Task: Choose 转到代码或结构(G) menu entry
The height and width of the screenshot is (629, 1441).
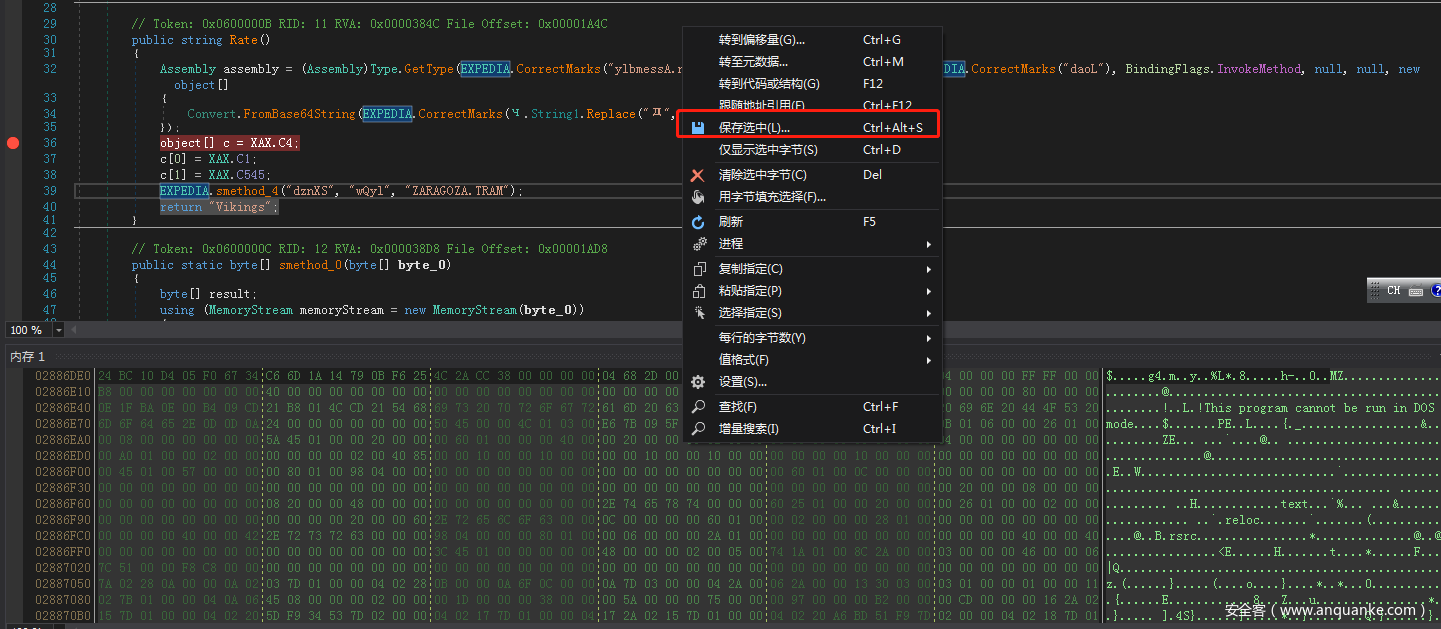Action: click(812, 84)
